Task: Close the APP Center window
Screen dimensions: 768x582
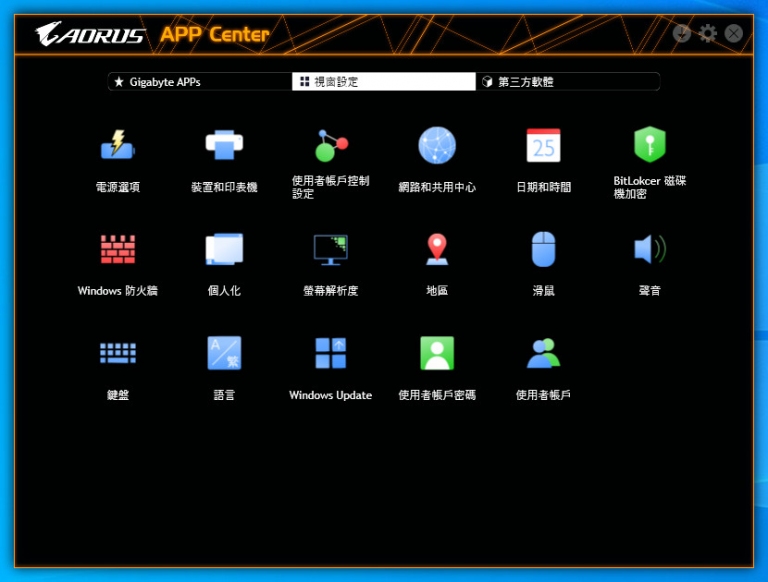Action: 734,33
